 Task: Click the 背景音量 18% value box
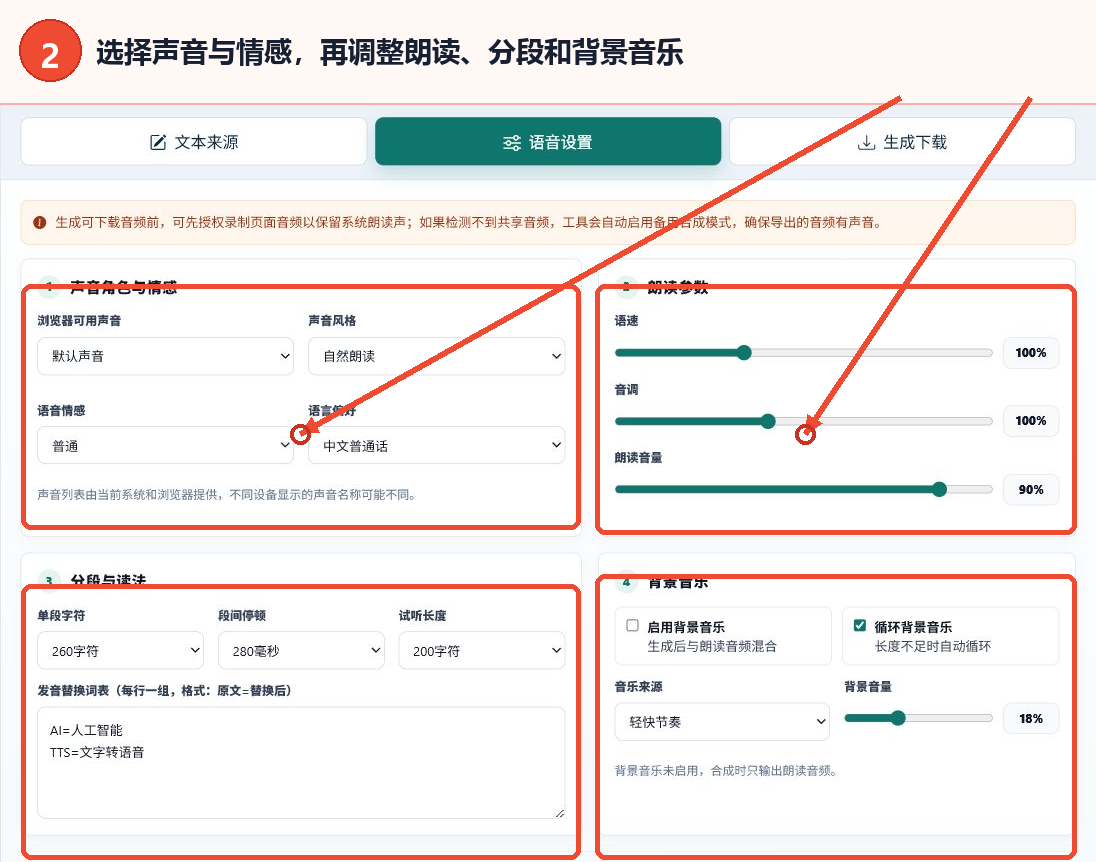click(1031, 719)
